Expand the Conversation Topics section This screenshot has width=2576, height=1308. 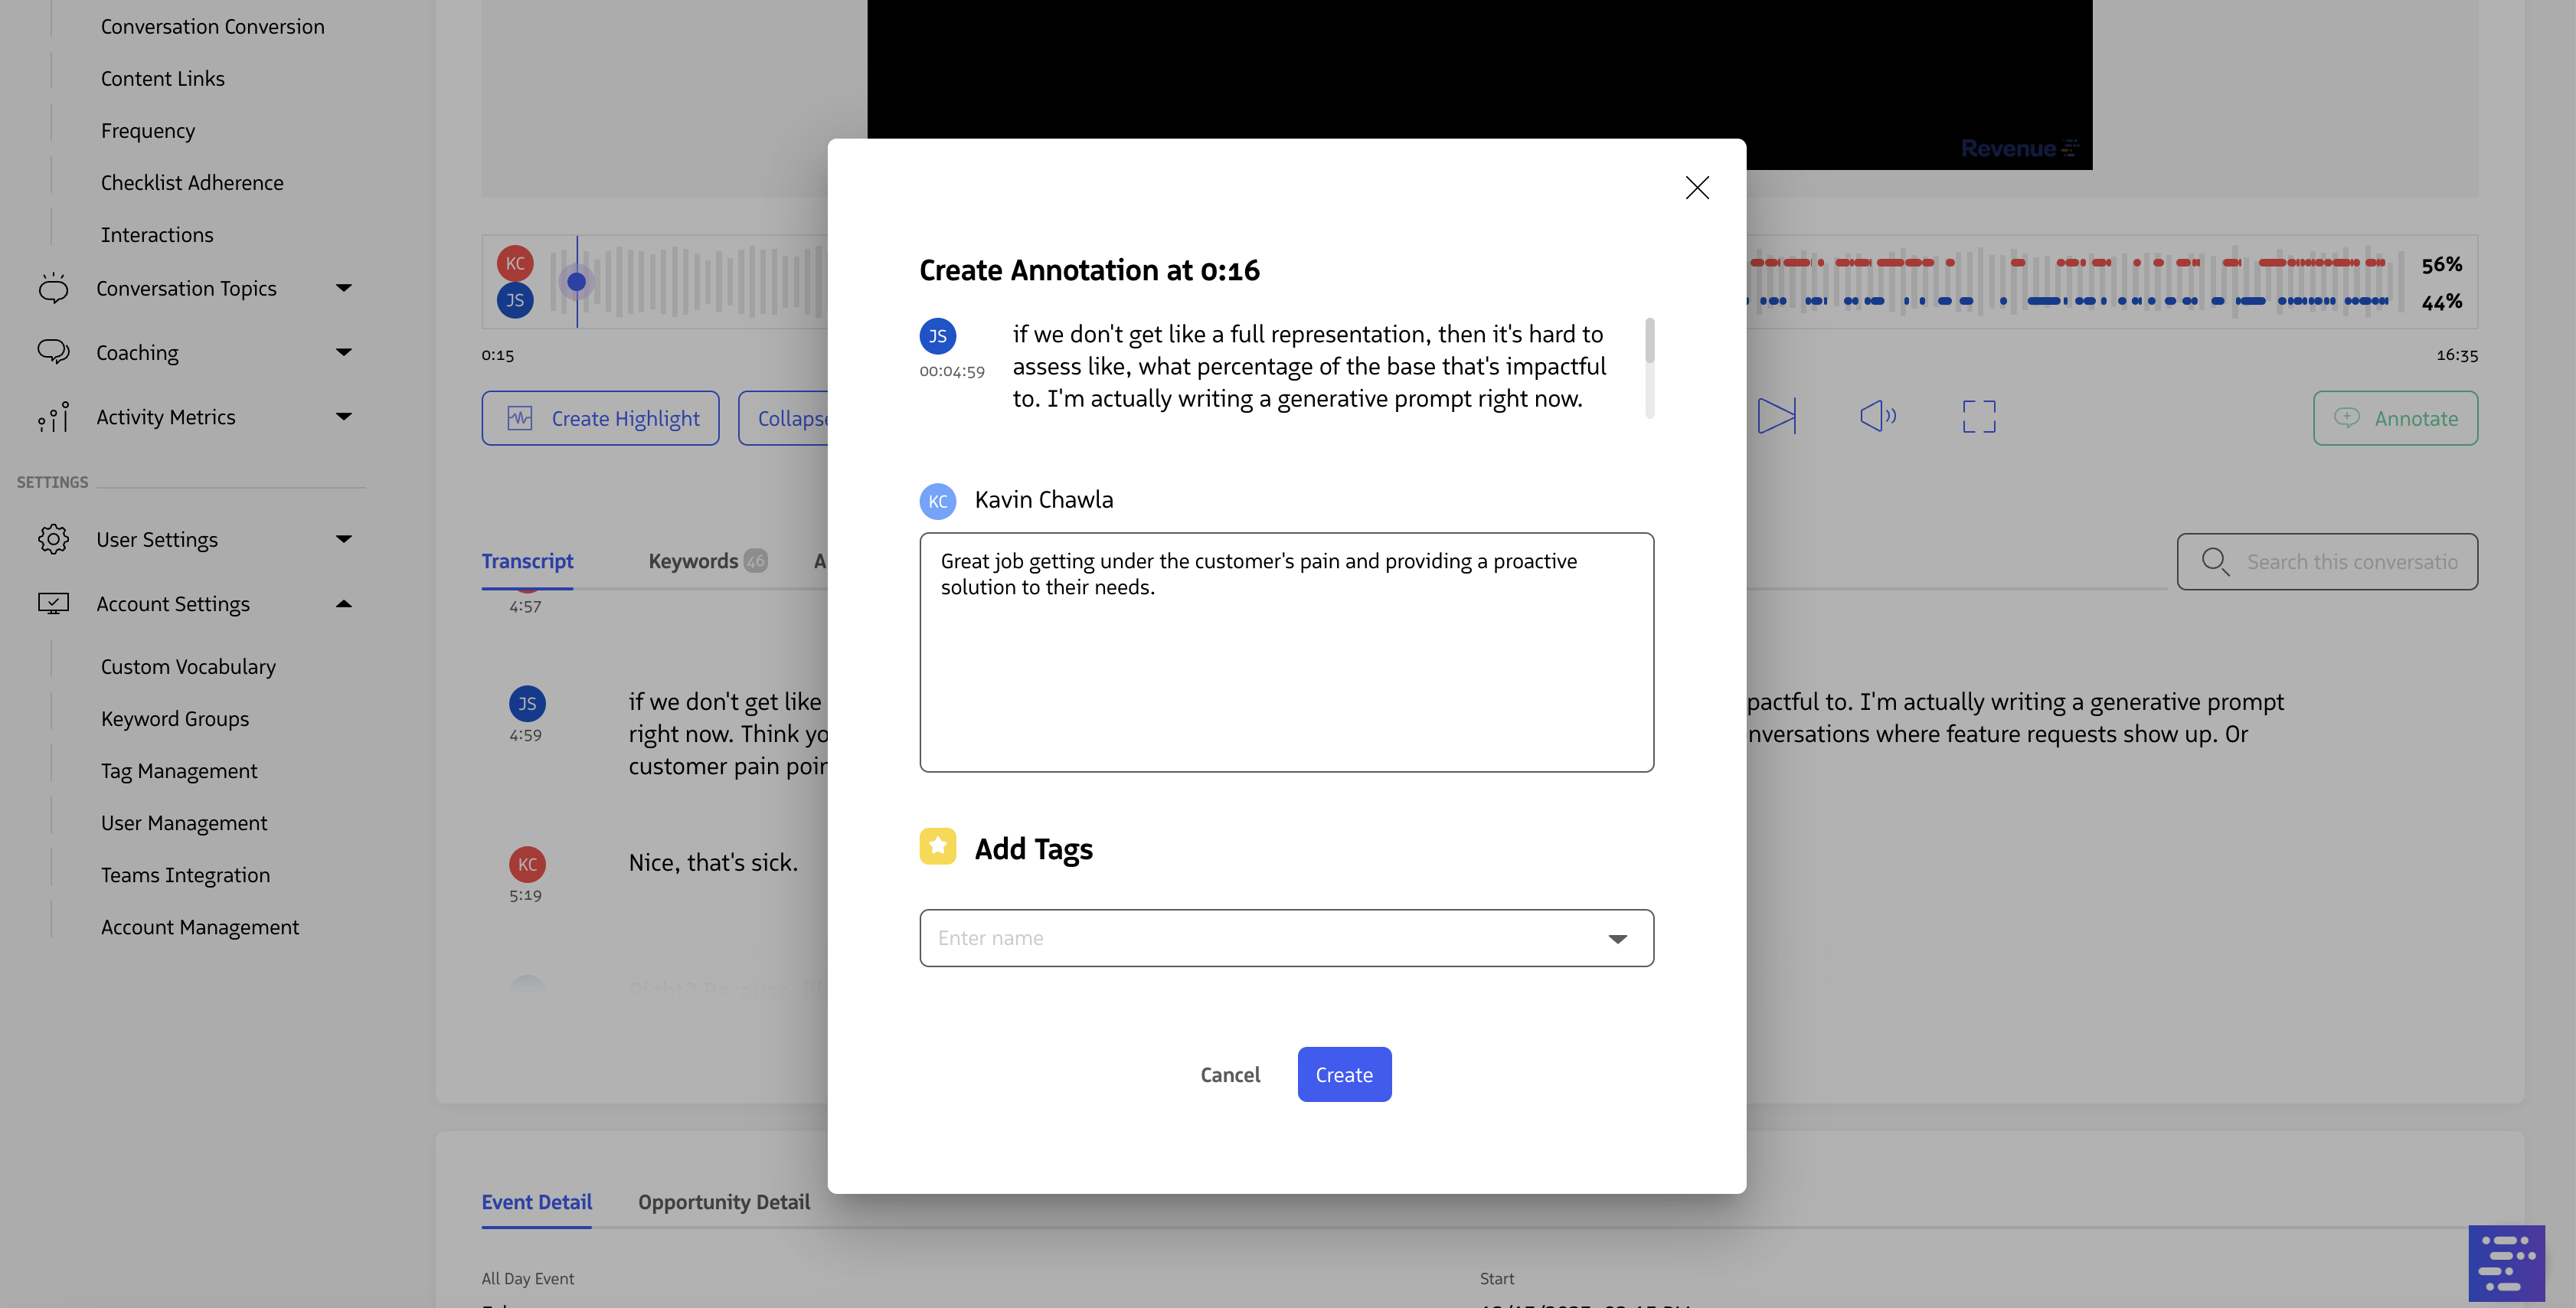(344, 288)
